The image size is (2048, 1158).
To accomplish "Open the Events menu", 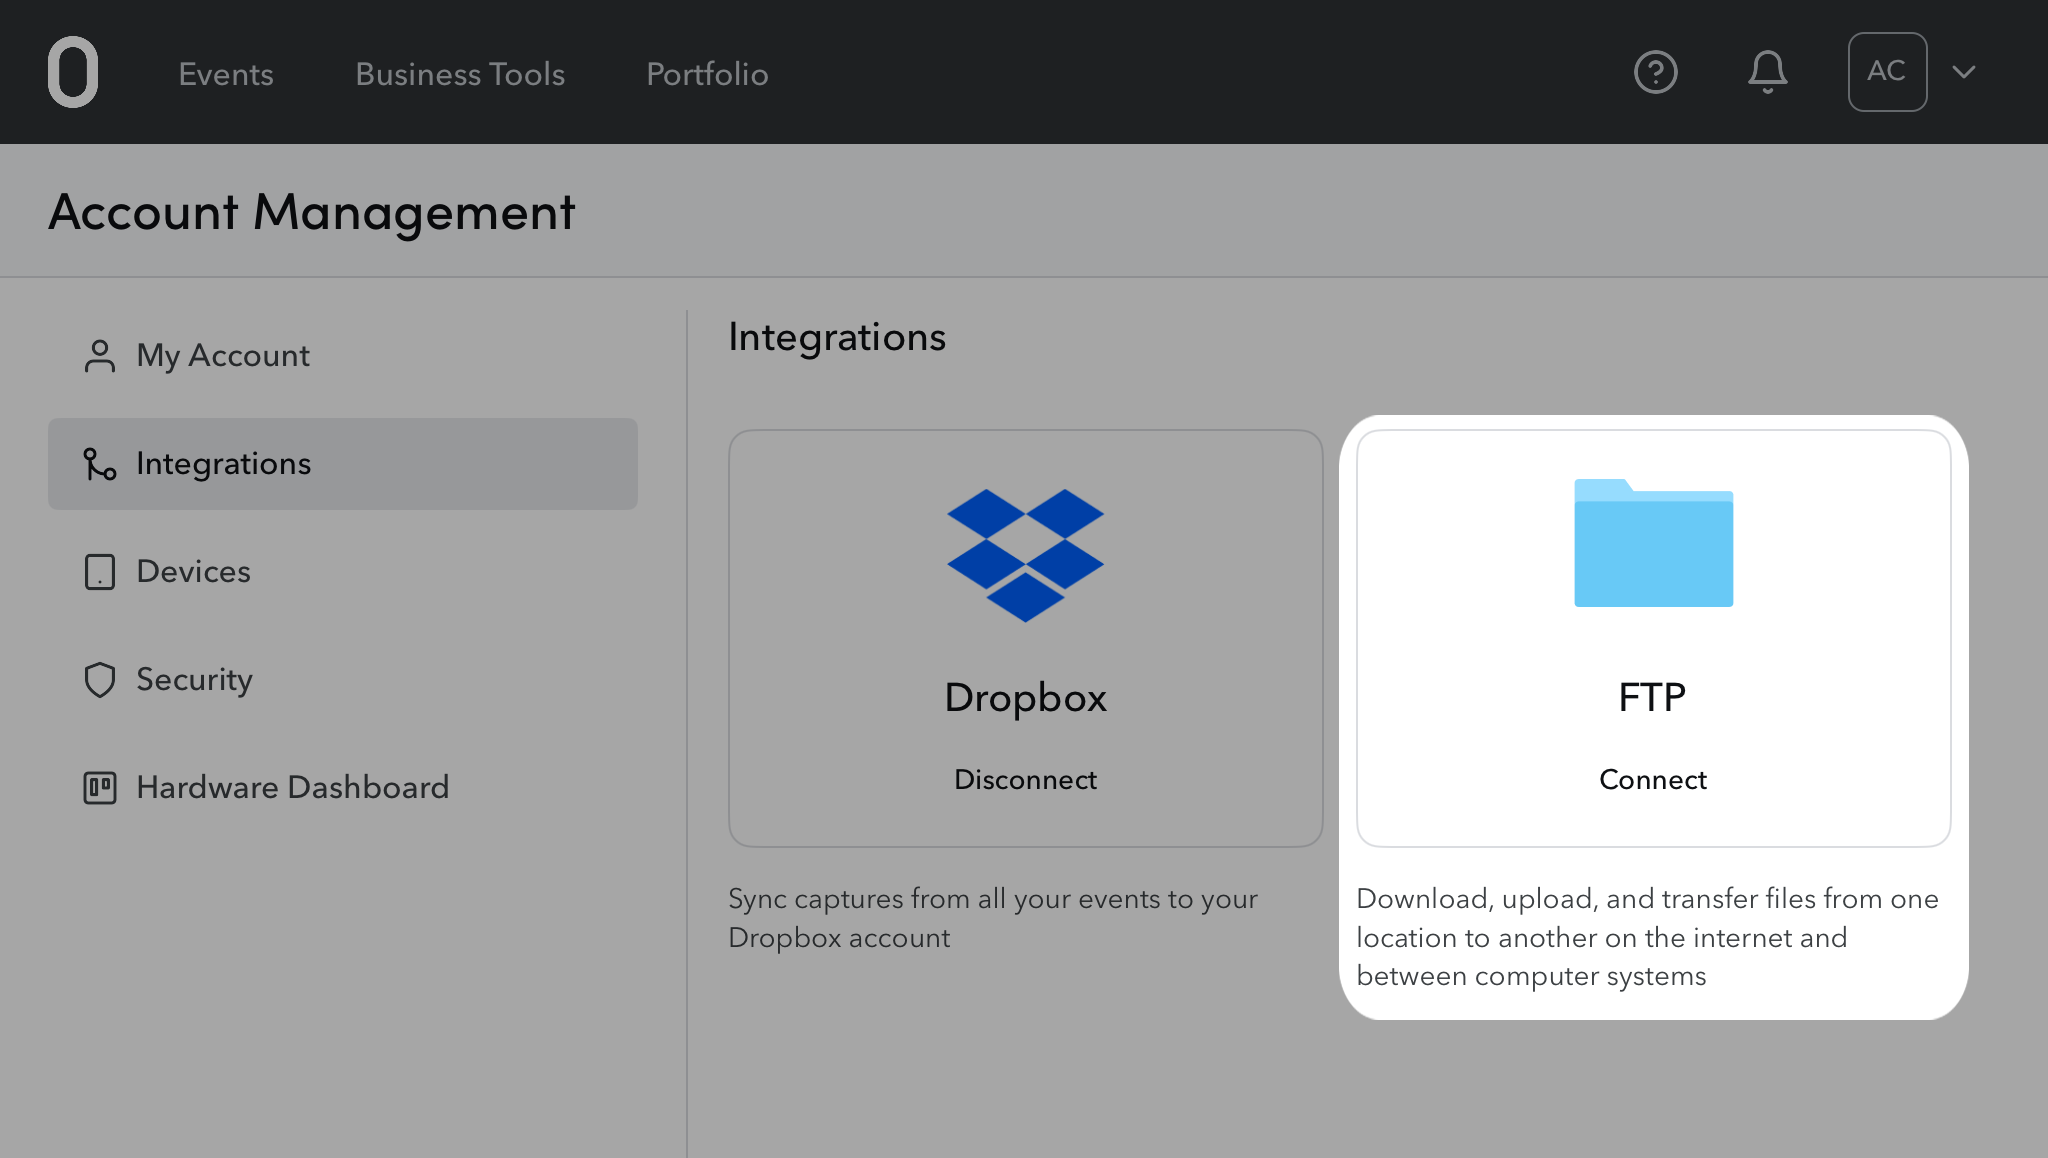I will 226,74.
